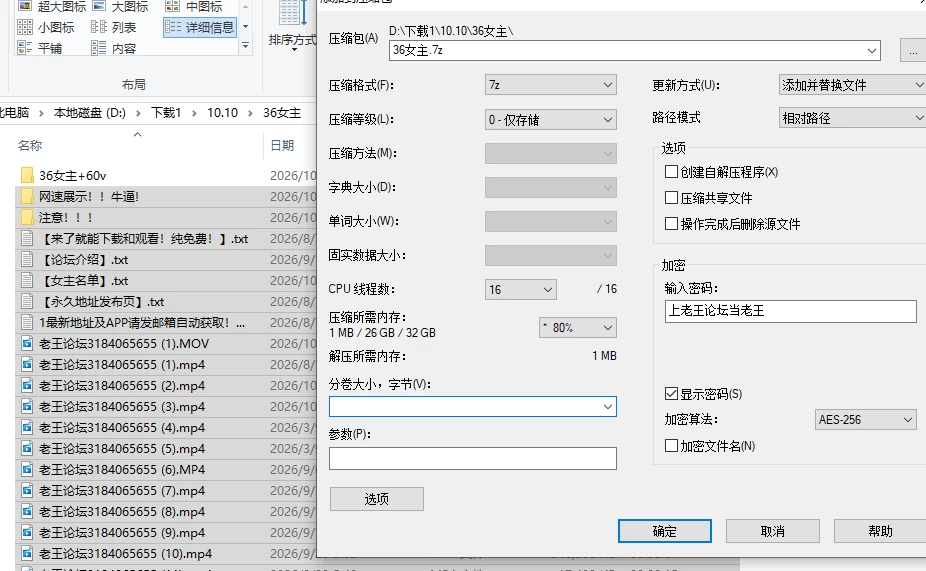The image size is (926, 571).
Task: Click text file icon of 【永久地址发布页】.txt
Action: [27, 301]
